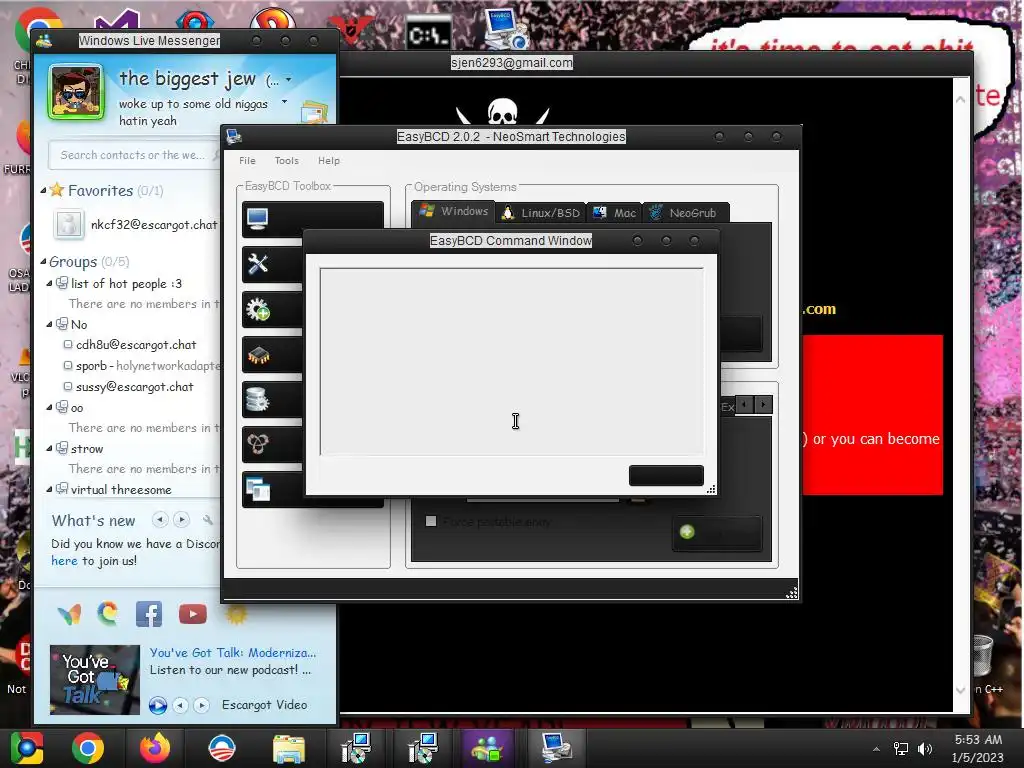Collapse the 'list of hot people :3' group
Image resolution: width=1024 pixels, height=768 pixels.
click(x=49, y=283)
